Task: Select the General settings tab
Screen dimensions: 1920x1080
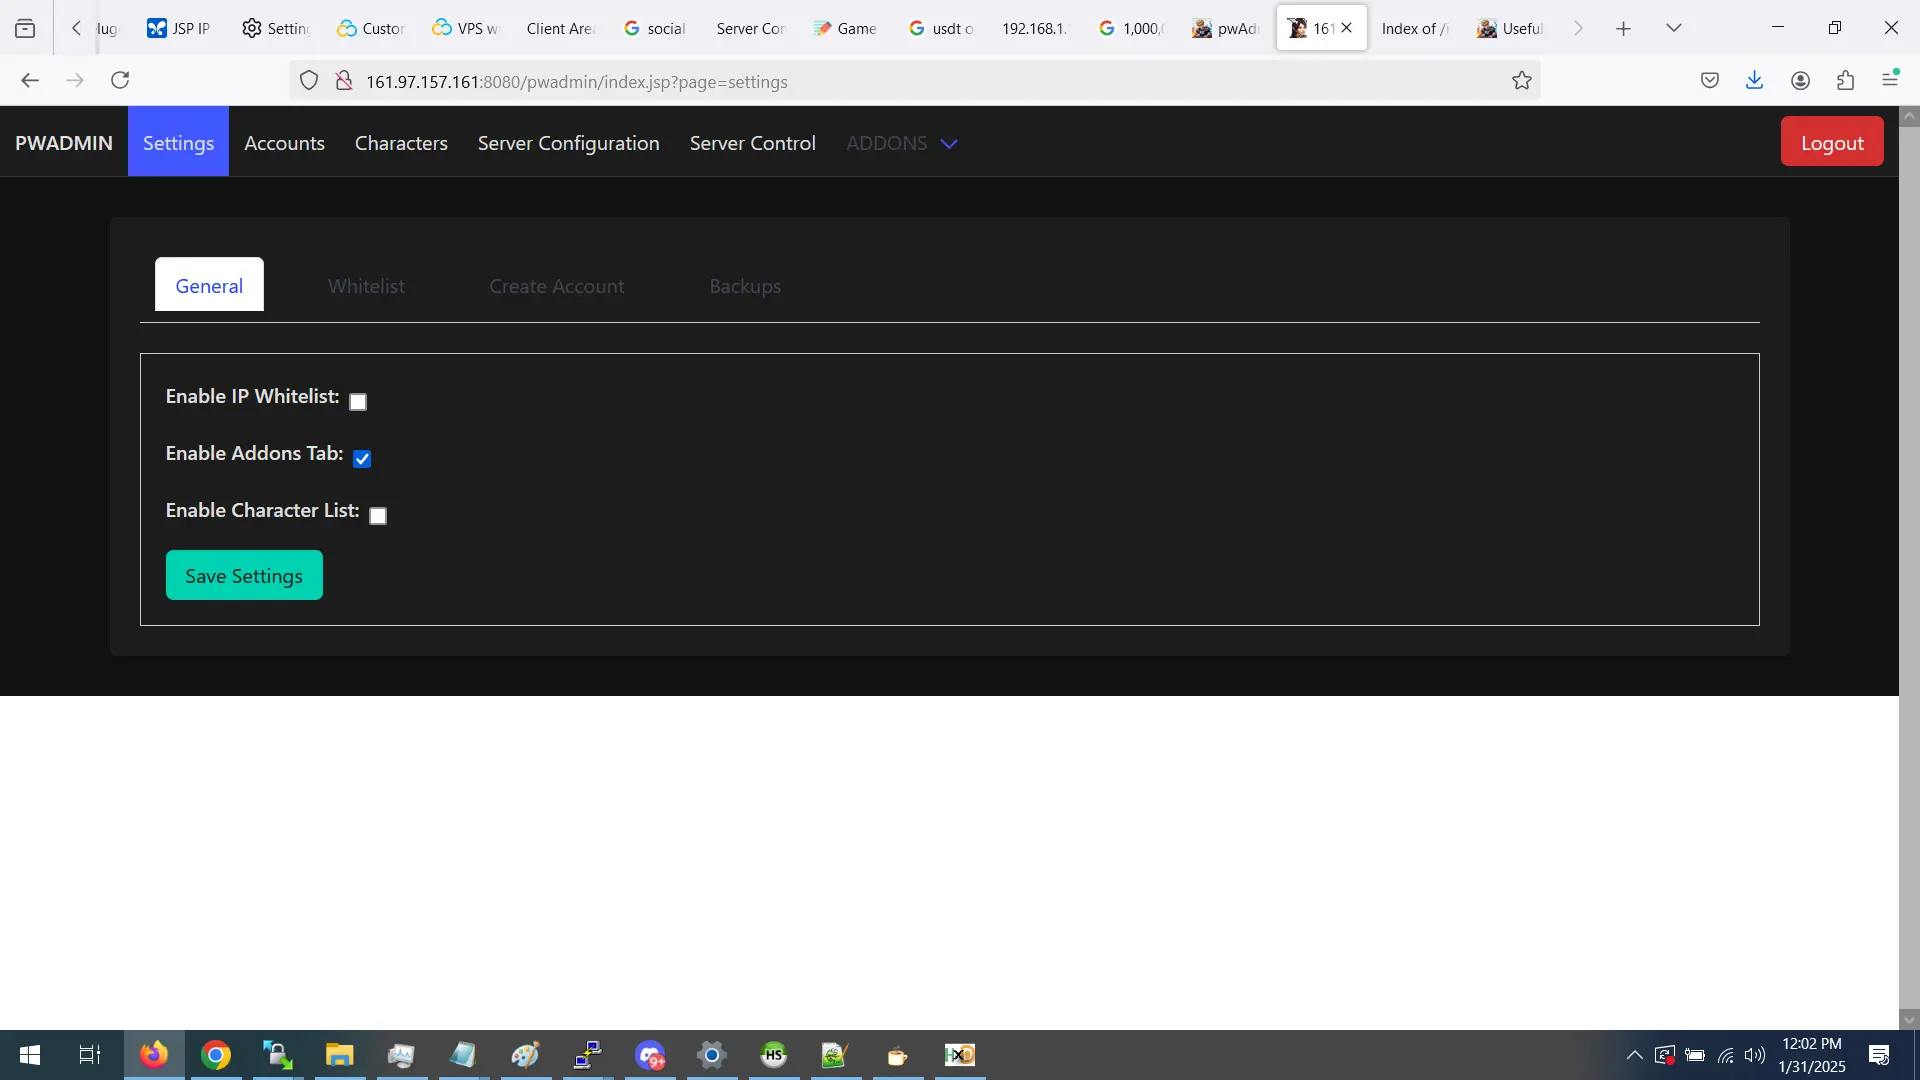Action: tap(209, 285)
